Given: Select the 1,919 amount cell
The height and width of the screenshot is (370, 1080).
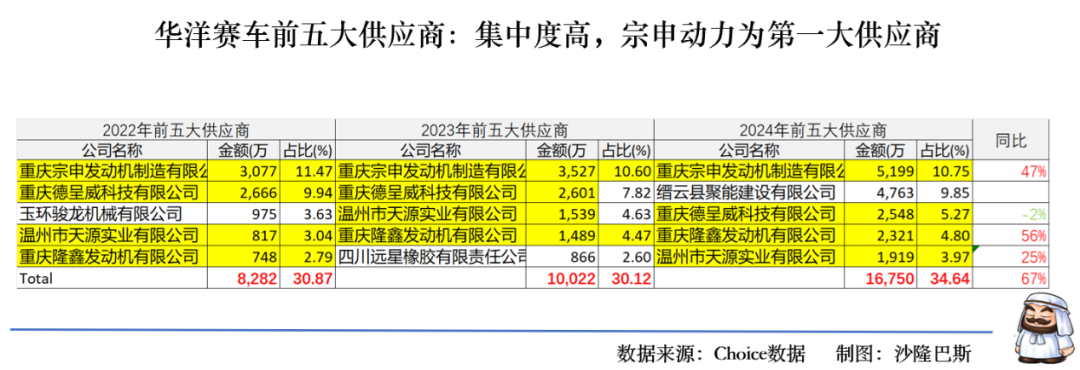Looking at the screenshot, I should point(881,257).
